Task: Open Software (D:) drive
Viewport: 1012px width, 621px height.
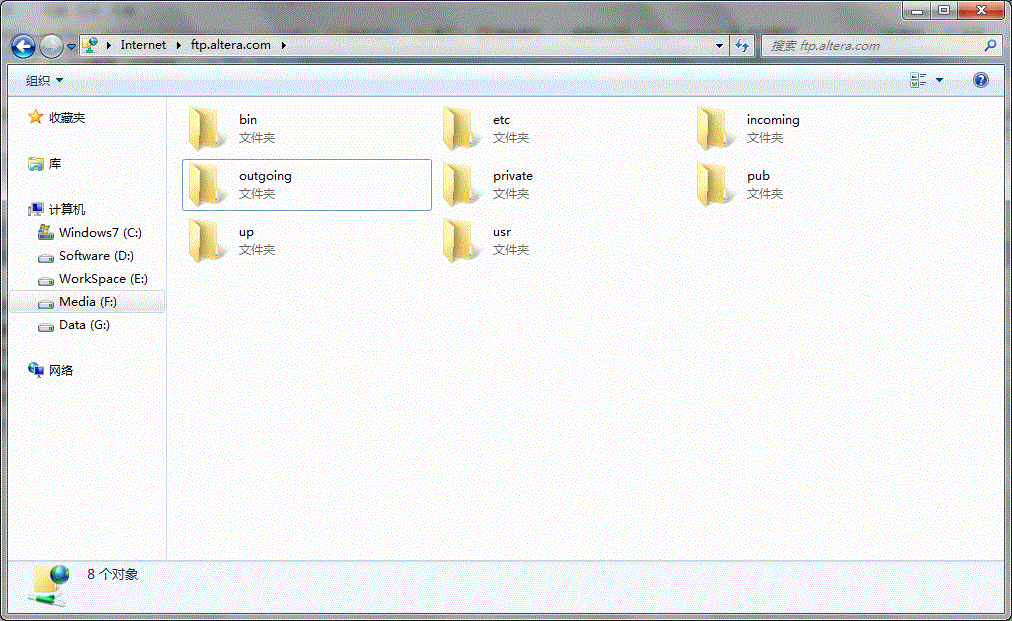Action: click(x=96, y=256)
